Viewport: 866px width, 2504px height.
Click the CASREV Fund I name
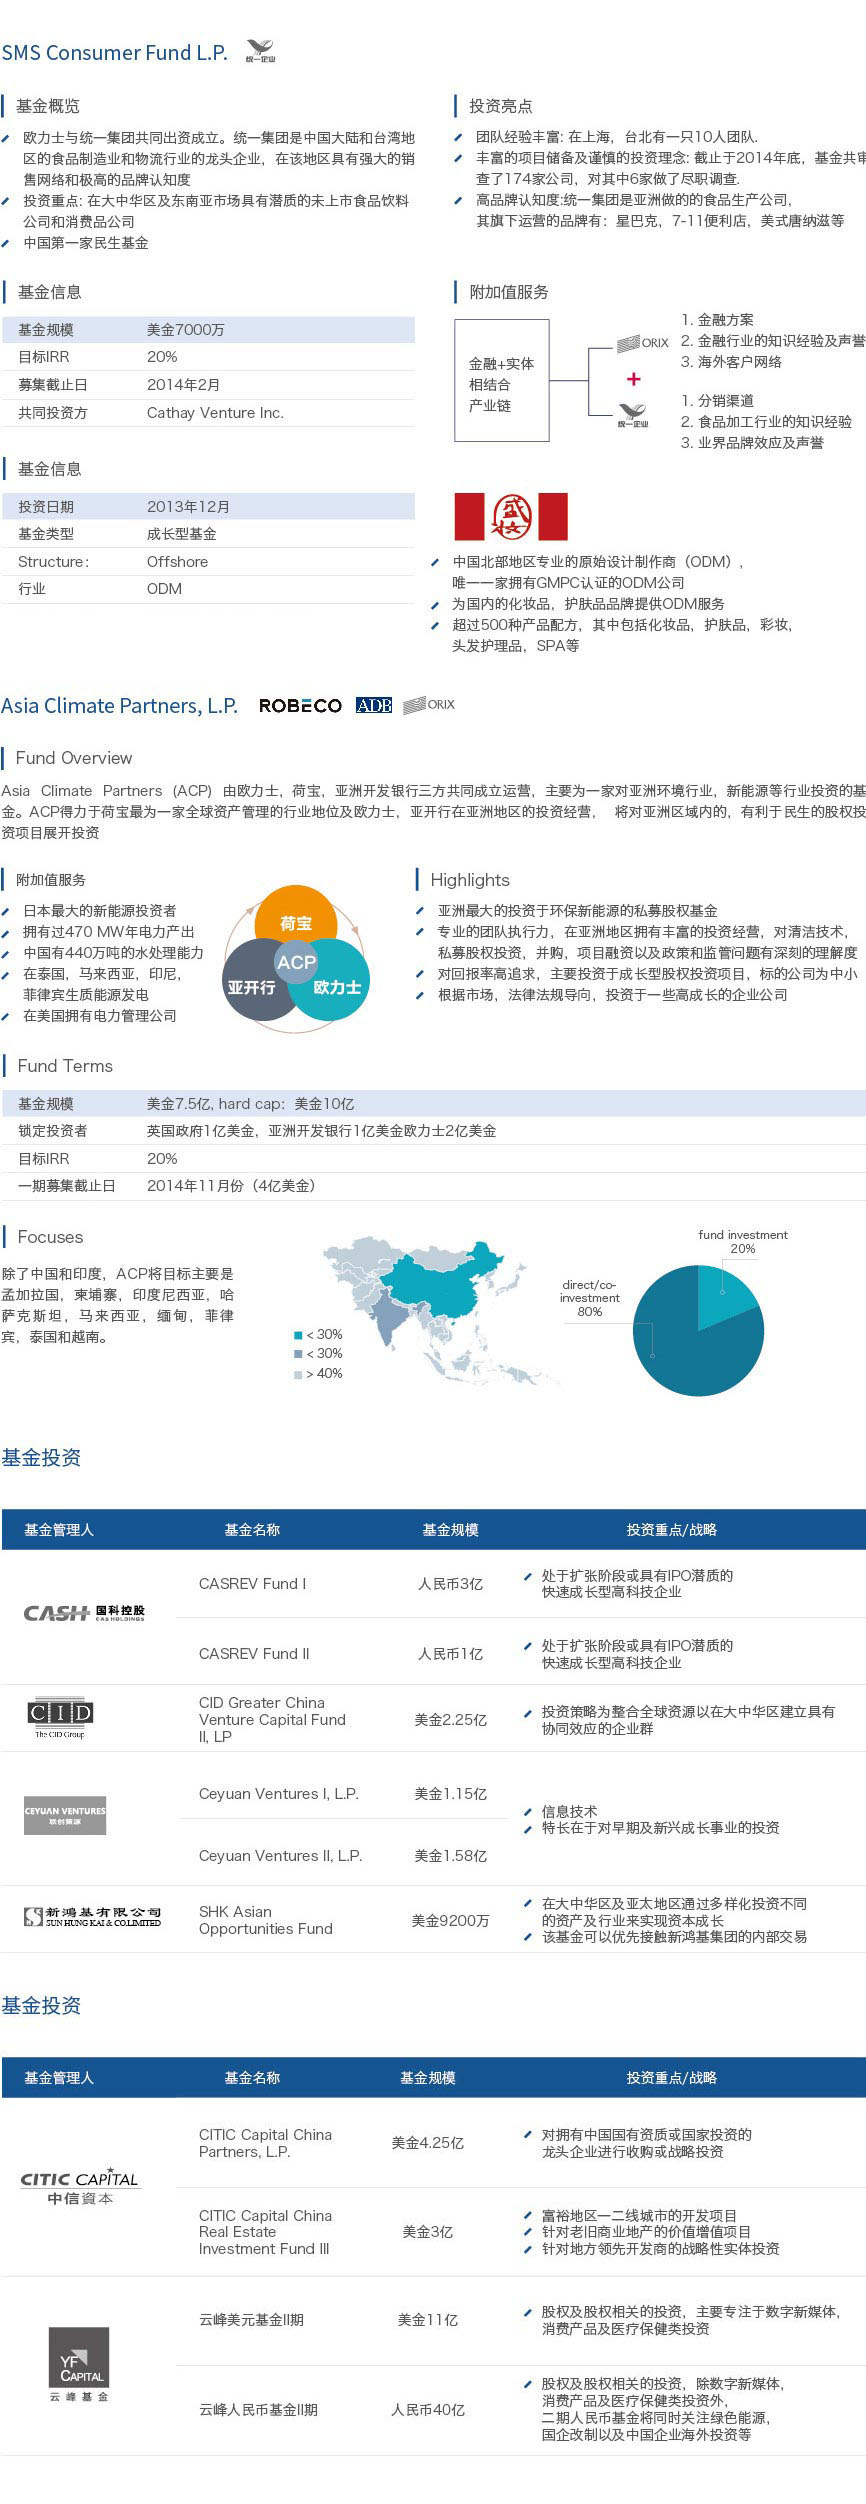tap(252, 1584)
